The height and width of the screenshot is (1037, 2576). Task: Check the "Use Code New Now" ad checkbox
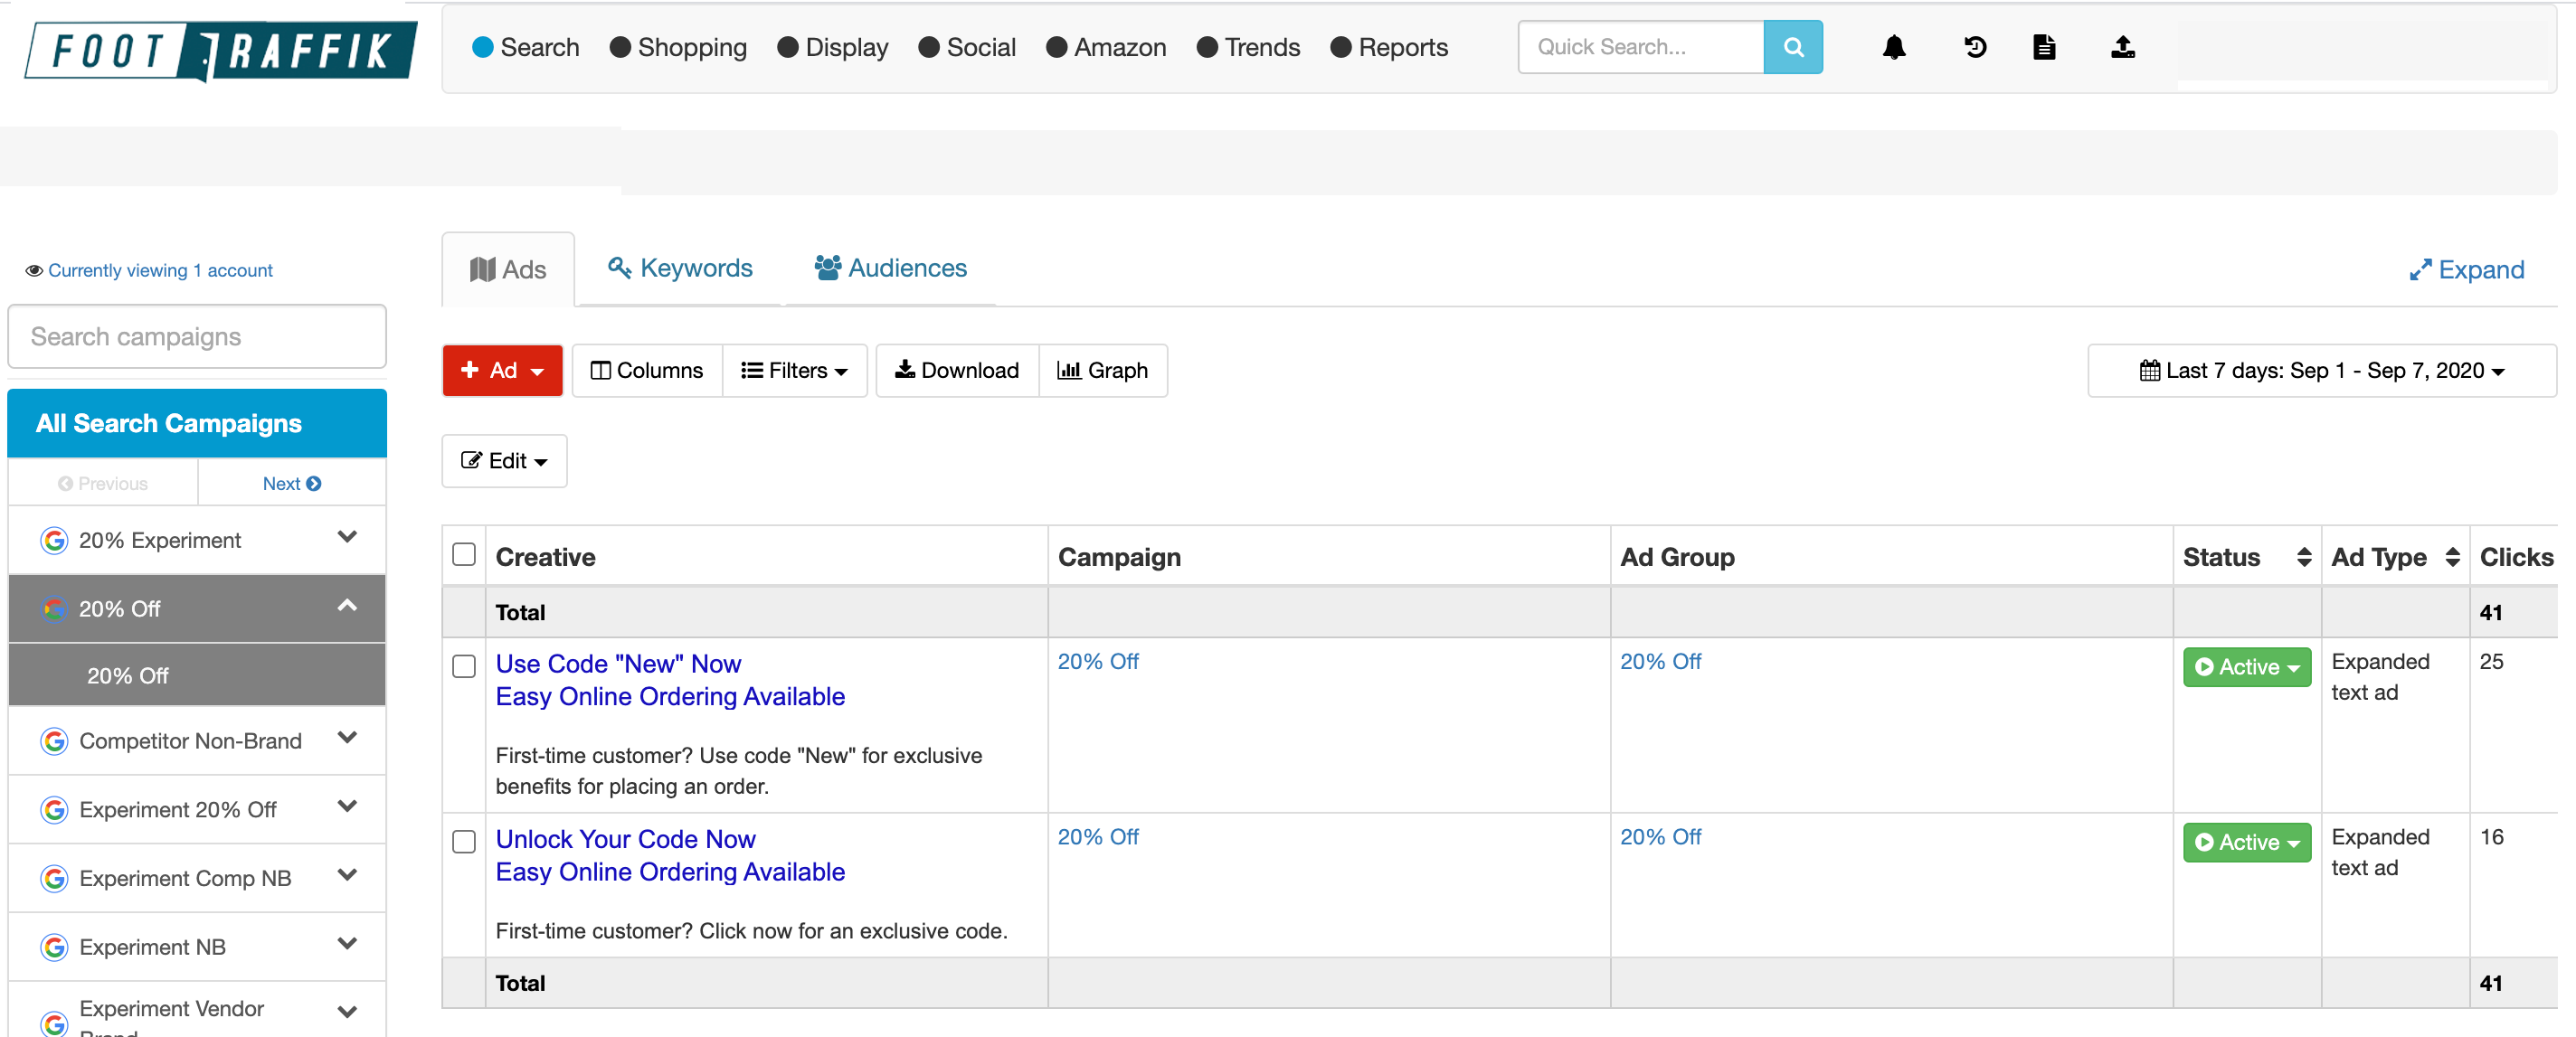pyautogui.click(x=464, y=666)
